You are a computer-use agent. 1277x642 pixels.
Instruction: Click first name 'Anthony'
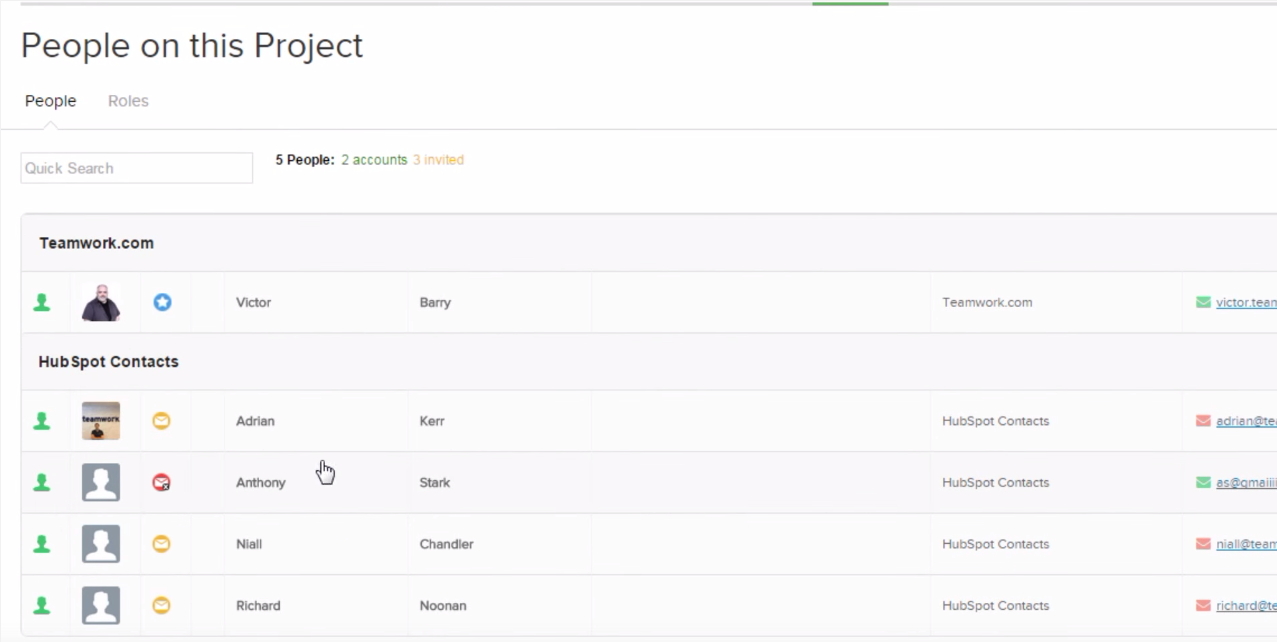pos(261,482)
